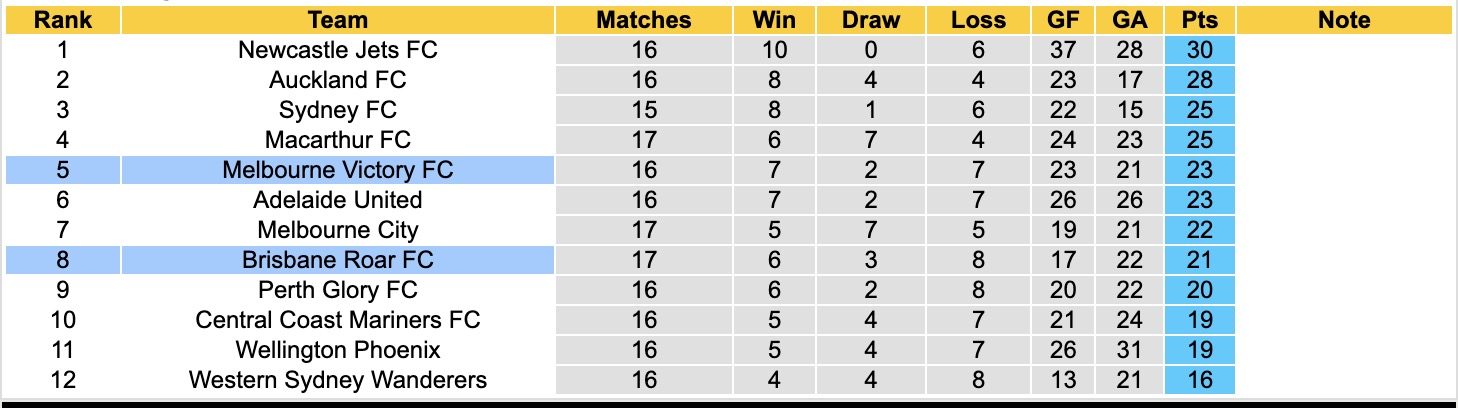Click the Team column header
The width and height of the screenshot is (1458, 408).
pyautogui.click(x=337, y=20)
